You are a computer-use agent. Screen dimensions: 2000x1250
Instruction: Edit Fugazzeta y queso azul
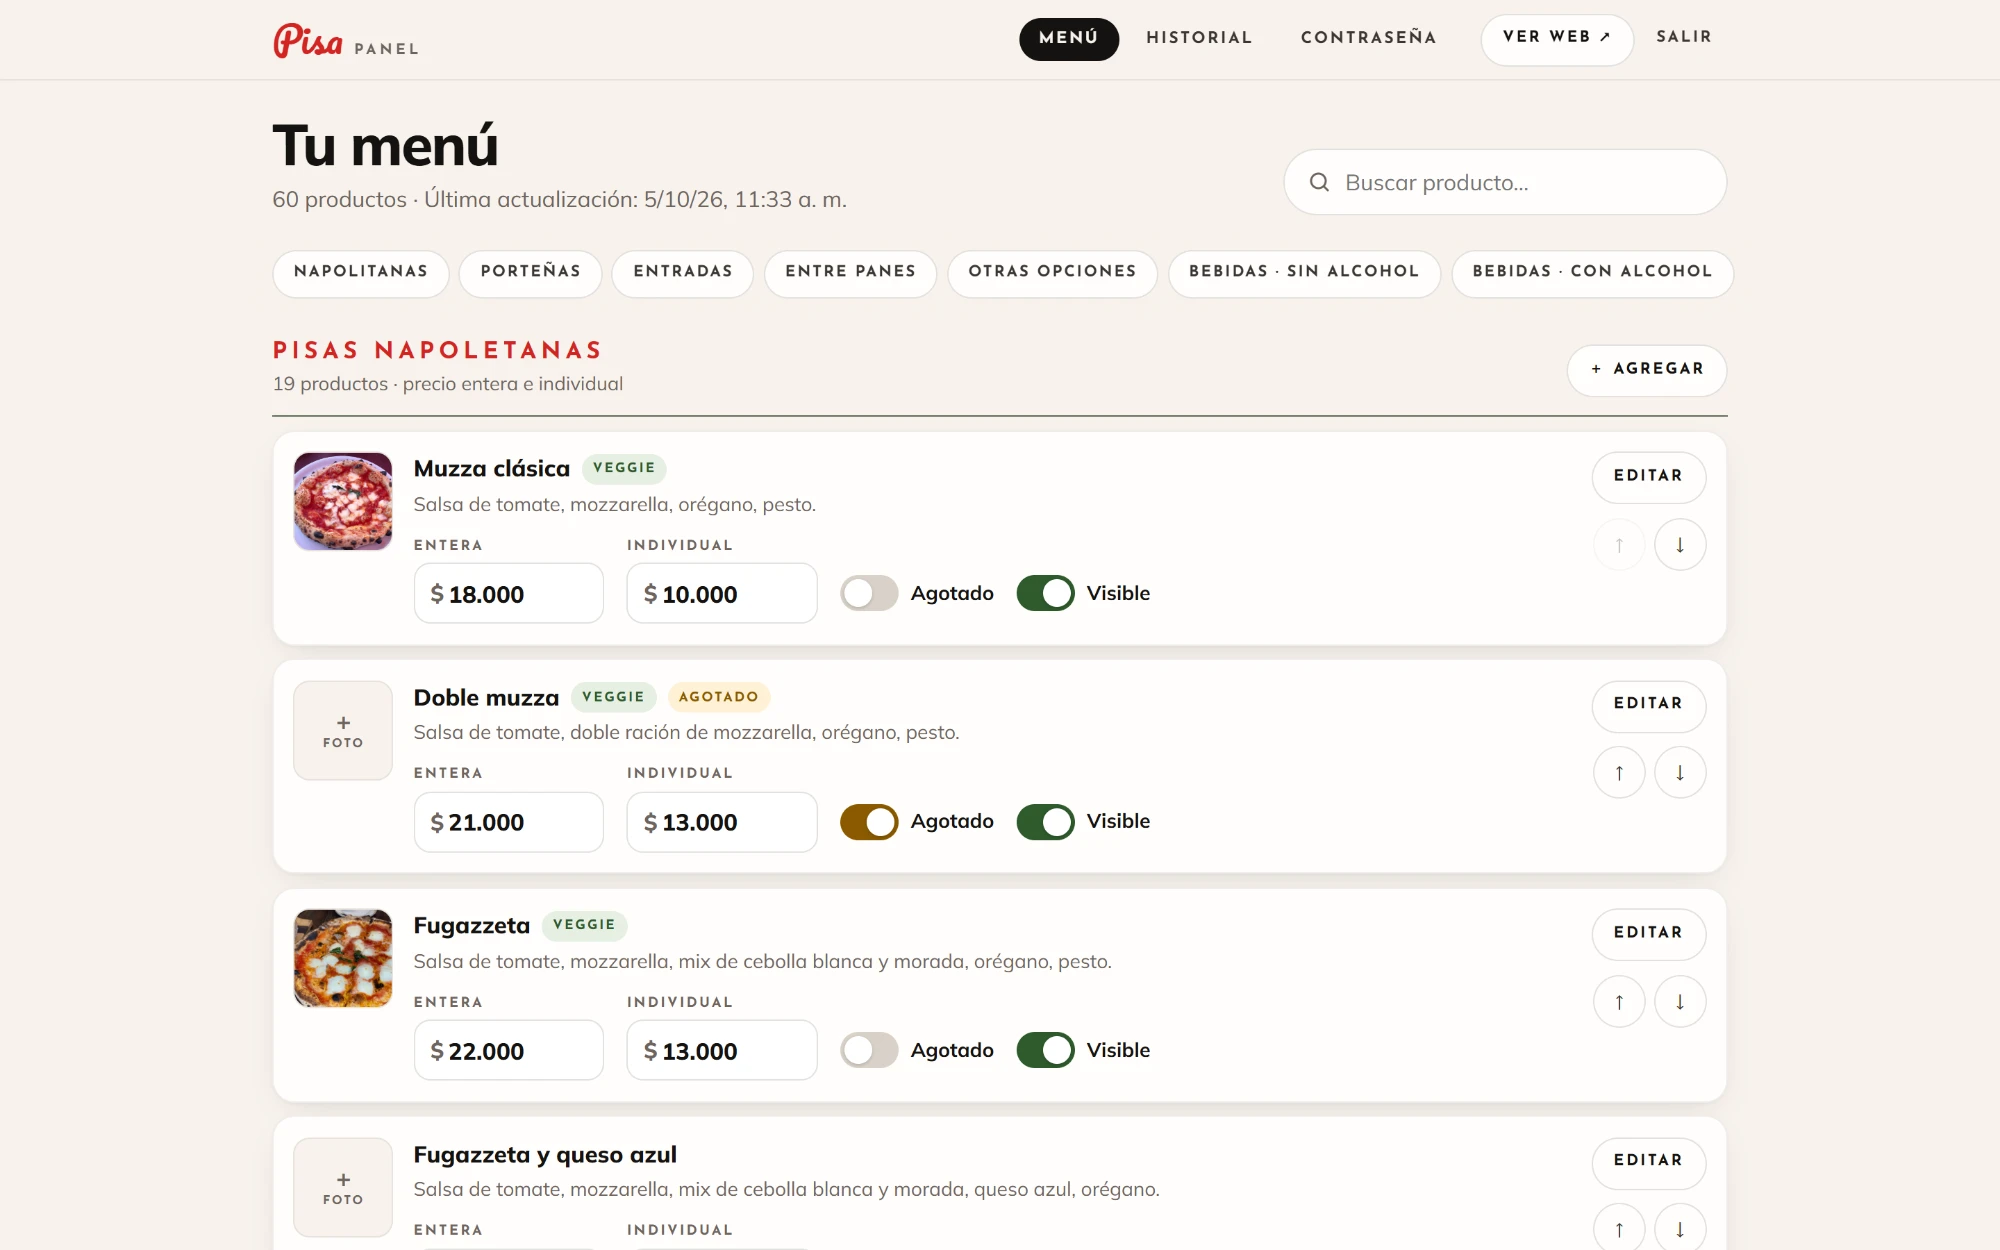click(1648, 1162)
